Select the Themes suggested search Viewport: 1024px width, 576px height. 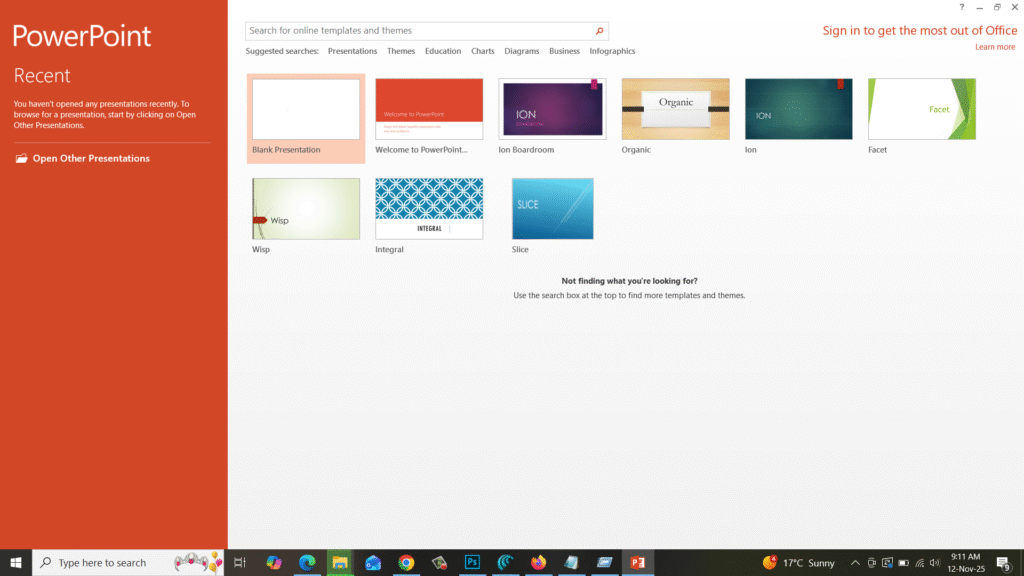400,51
